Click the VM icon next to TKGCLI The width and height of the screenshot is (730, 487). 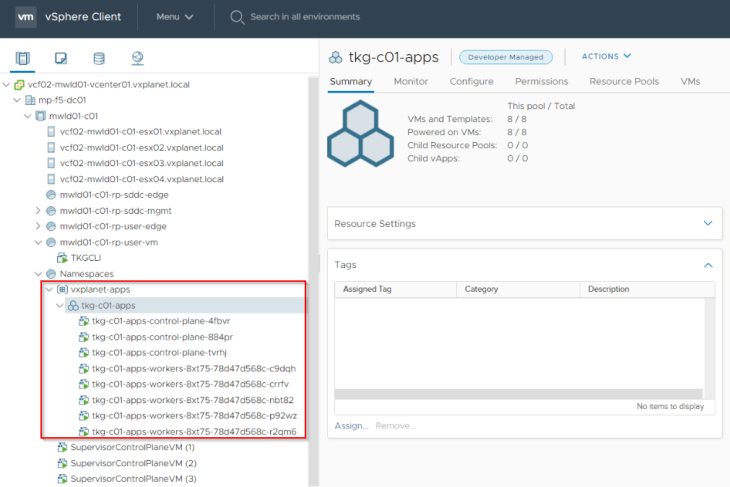[62, 258]
